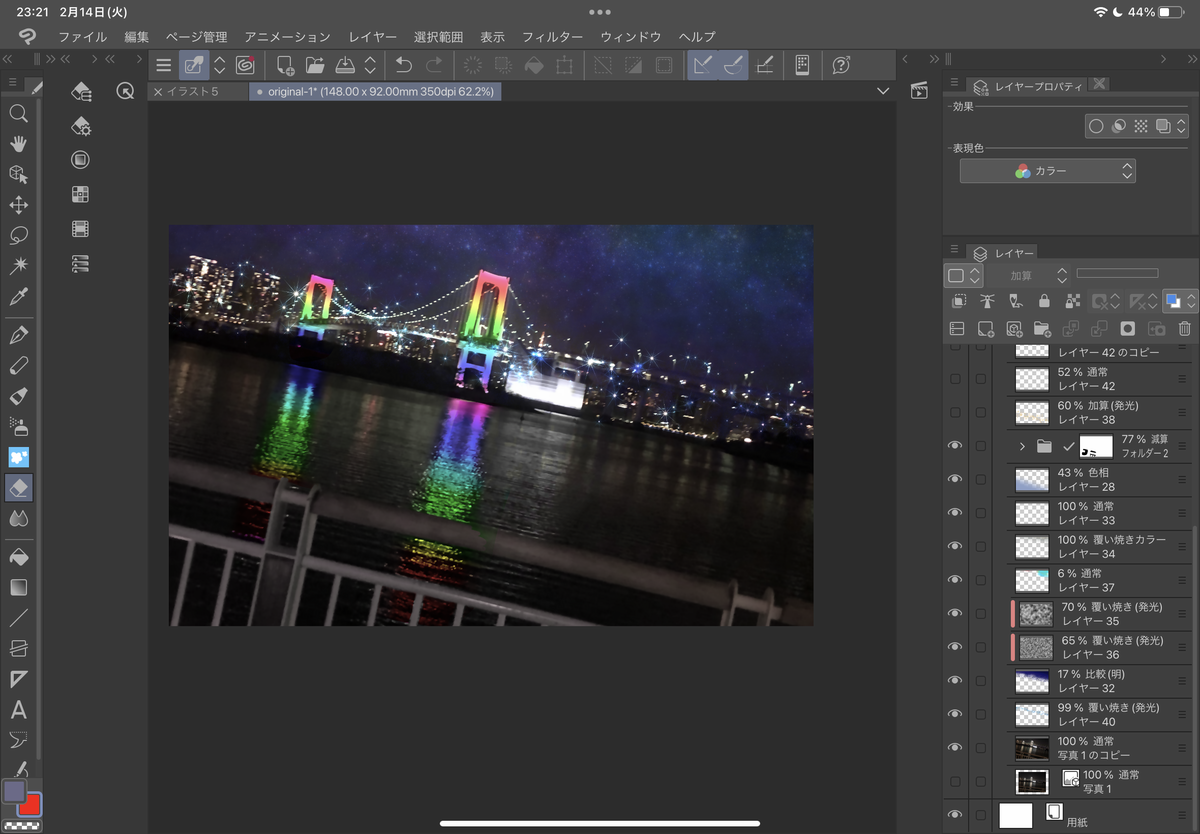Viewport: 1200px width, 834px height.
Task: Create a new raster layer
Action: point(986,328)
